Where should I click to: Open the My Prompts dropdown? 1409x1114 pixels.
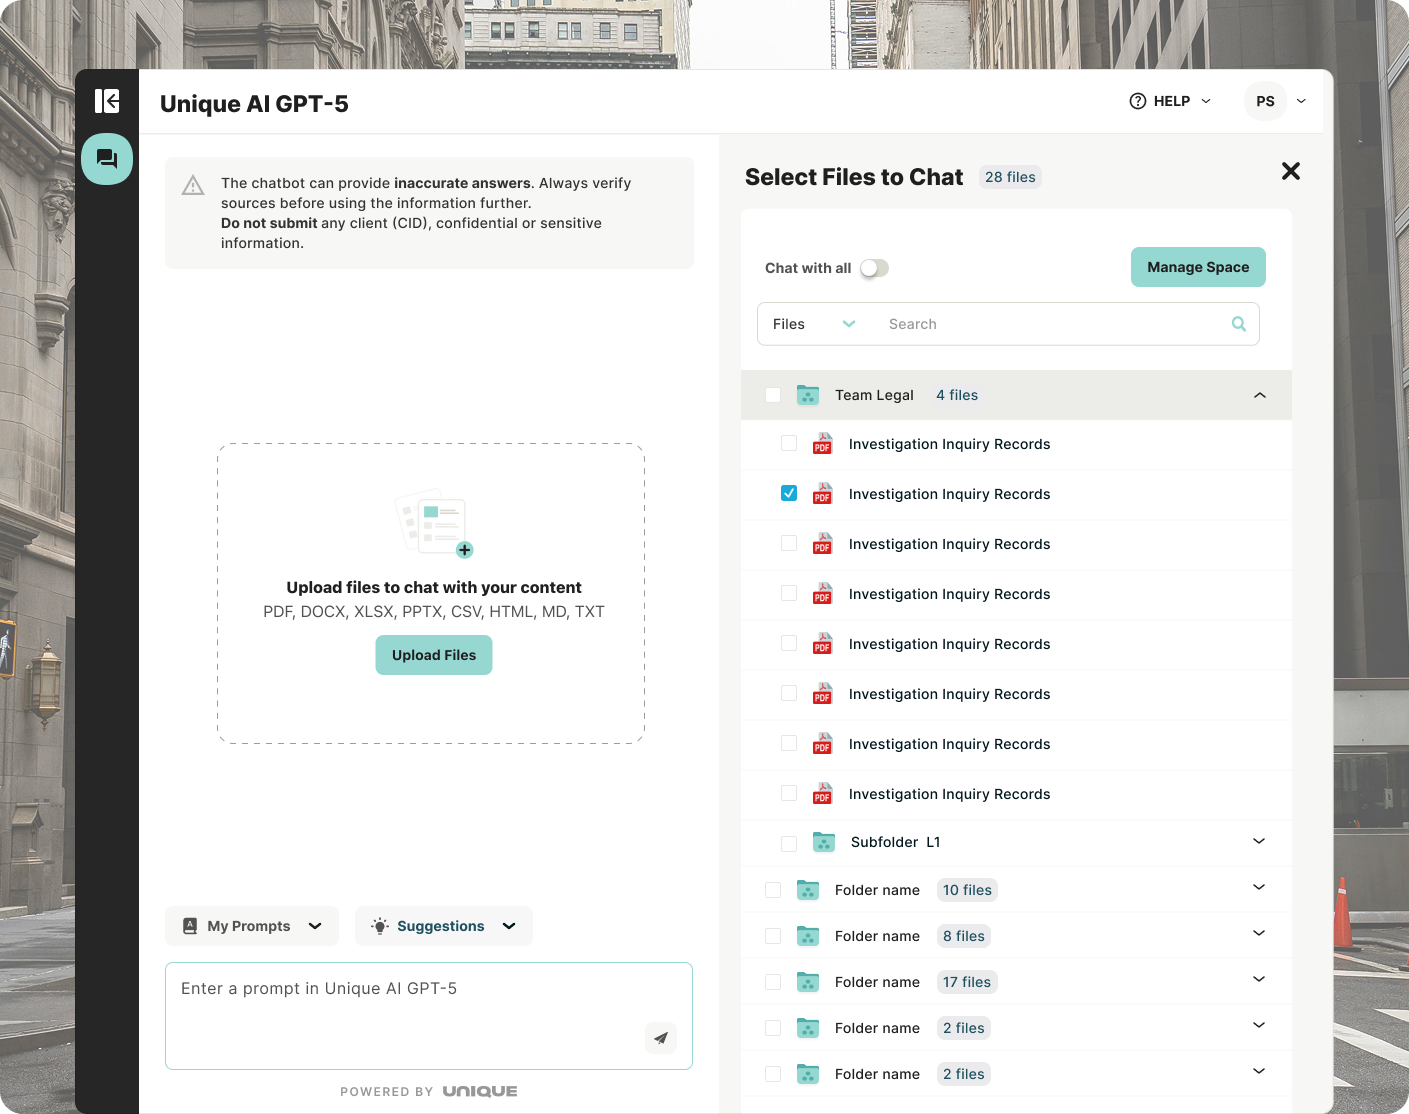[x=252, y=926]
